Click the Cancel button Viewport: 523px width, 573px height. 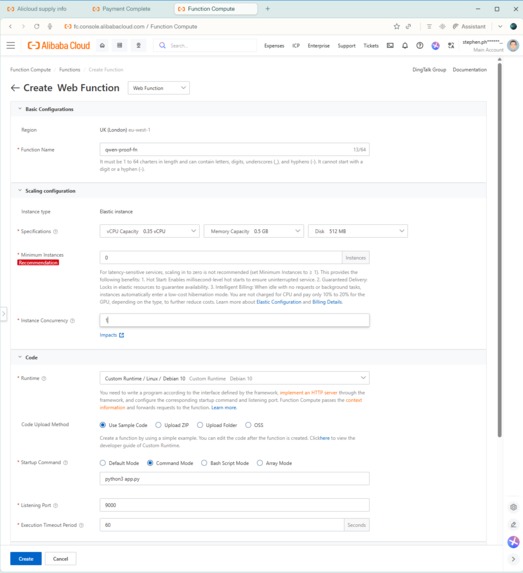coord(61,559)
